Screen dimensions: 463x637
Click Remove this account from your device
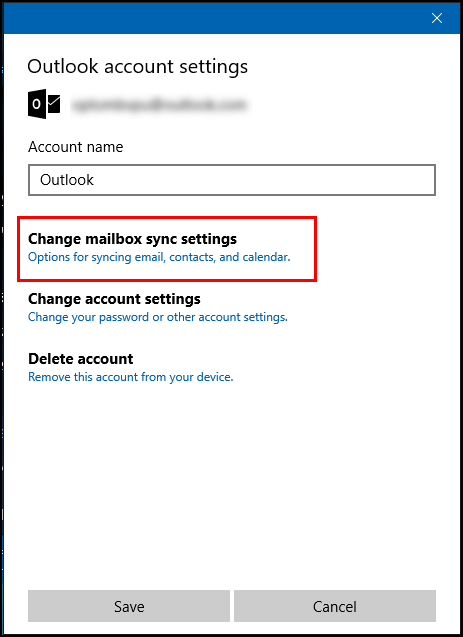(x=131, y=377)
